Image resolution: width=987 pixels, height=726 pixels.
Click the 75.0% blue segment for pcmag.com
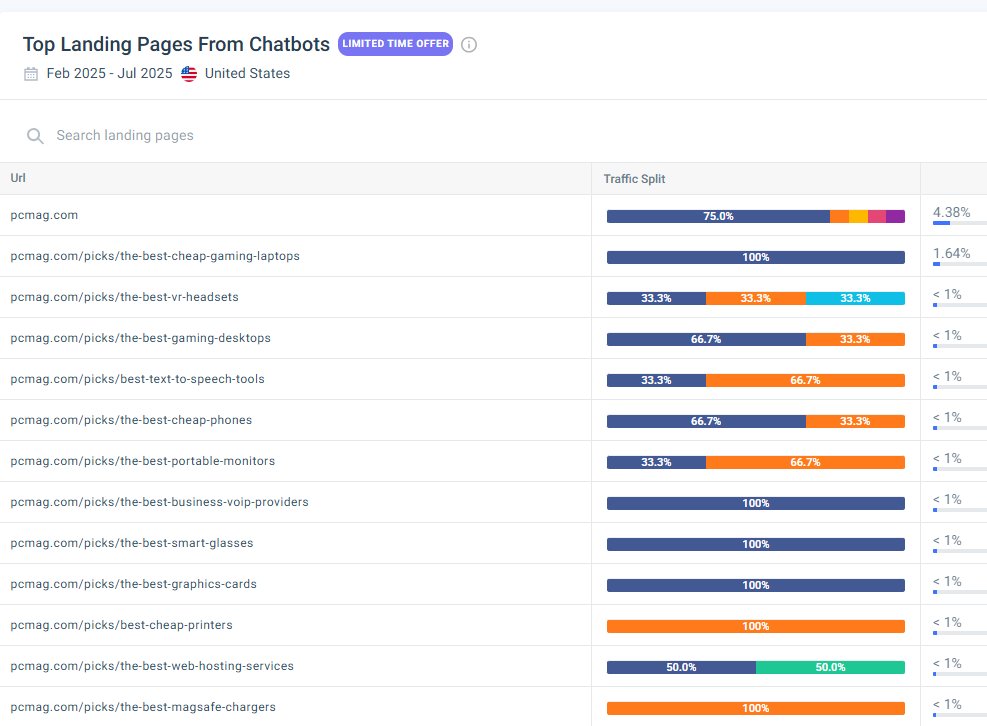click(718, 216)
